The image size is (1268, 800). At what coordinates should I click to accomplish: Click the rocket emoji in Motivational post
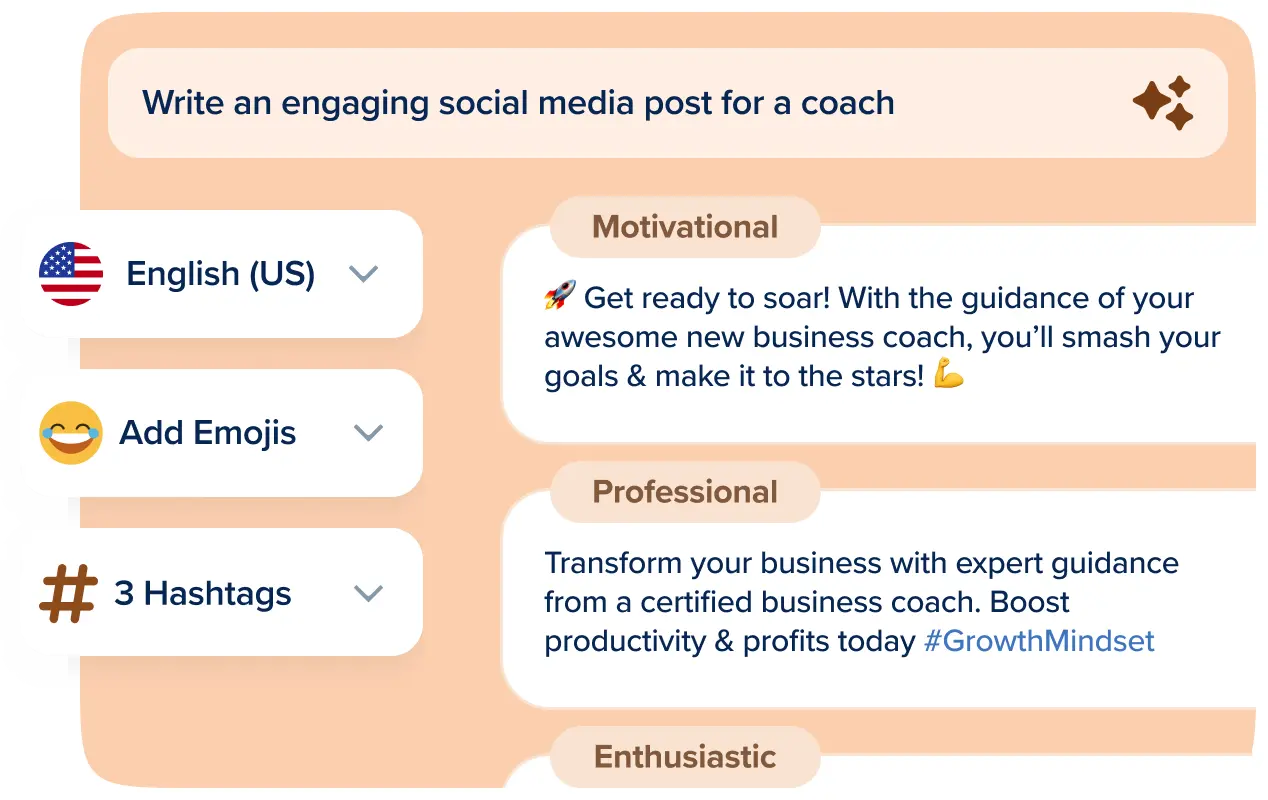click(x=560, y=297)
